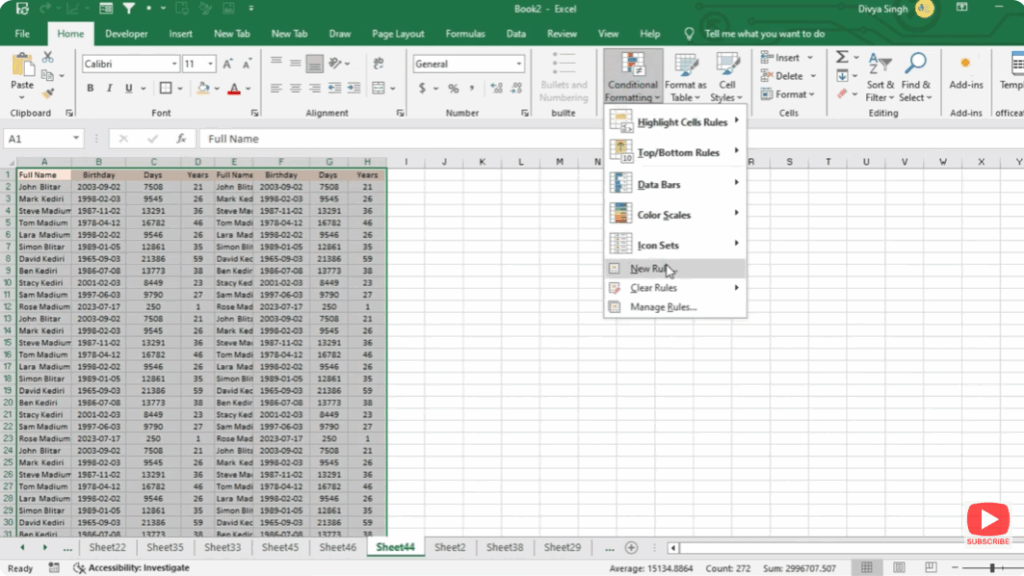This screenshot has height=576, width=1024.
Task: Toggle underline formatting
Action: point(127,88)
